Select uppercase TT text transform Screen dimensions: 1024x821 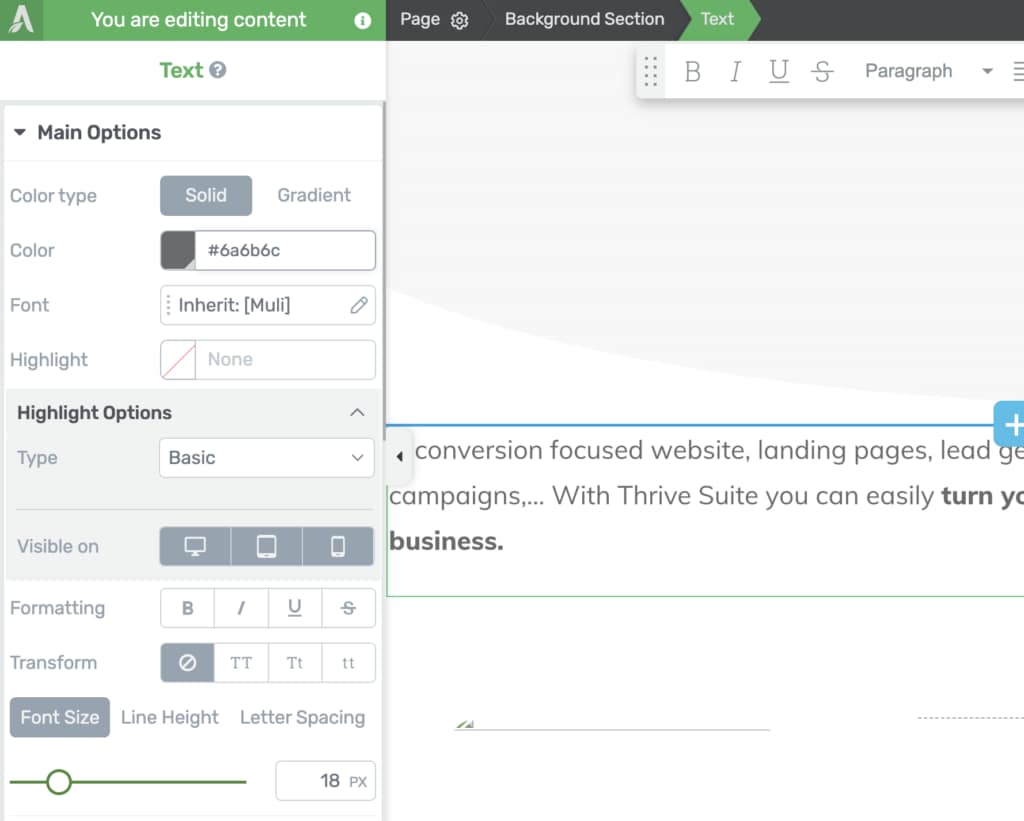[x=241, y=663]
